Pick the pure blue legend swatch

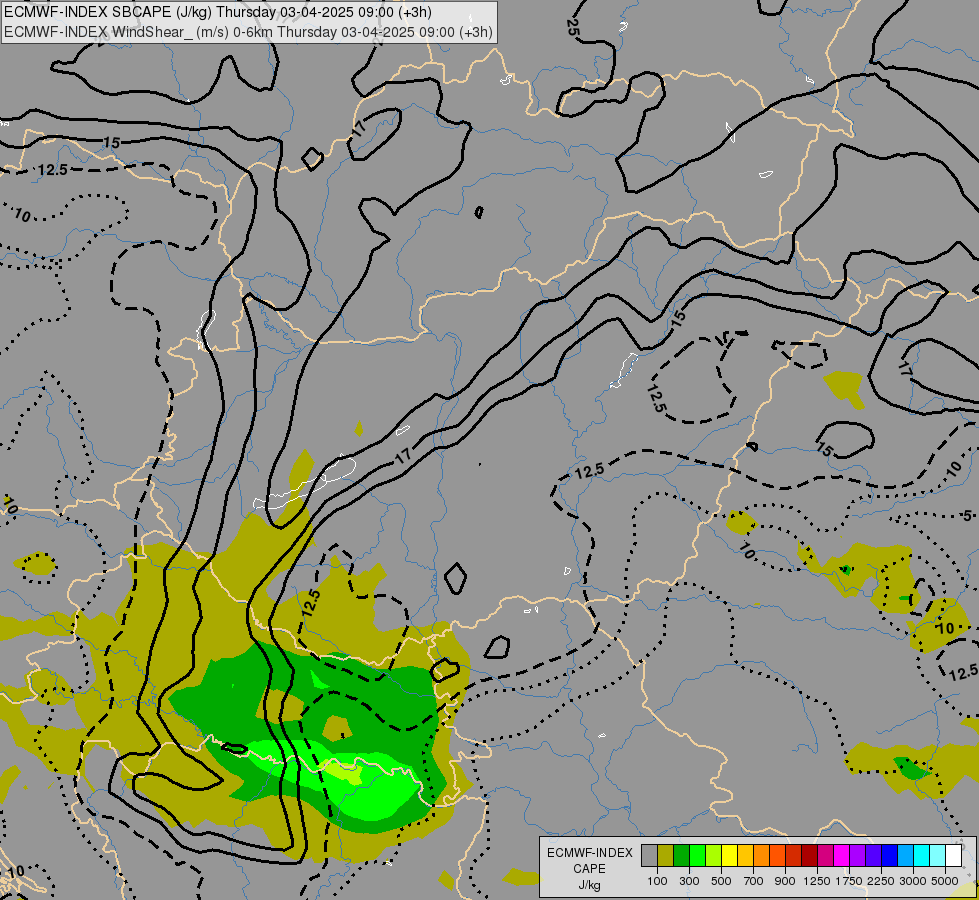coord(890,855)
